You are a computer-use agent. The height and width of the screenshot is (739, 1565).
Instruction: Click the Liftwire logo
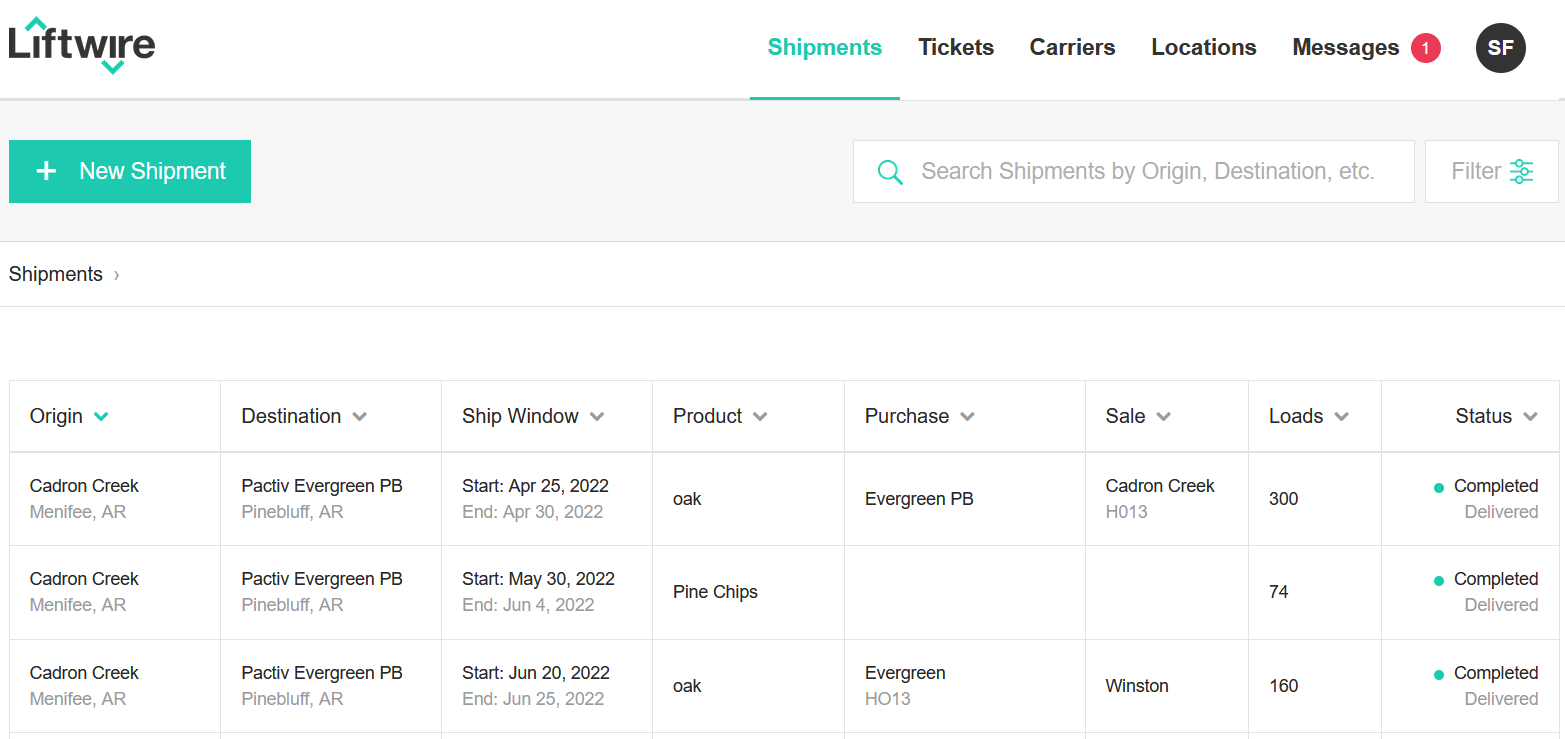82,46
